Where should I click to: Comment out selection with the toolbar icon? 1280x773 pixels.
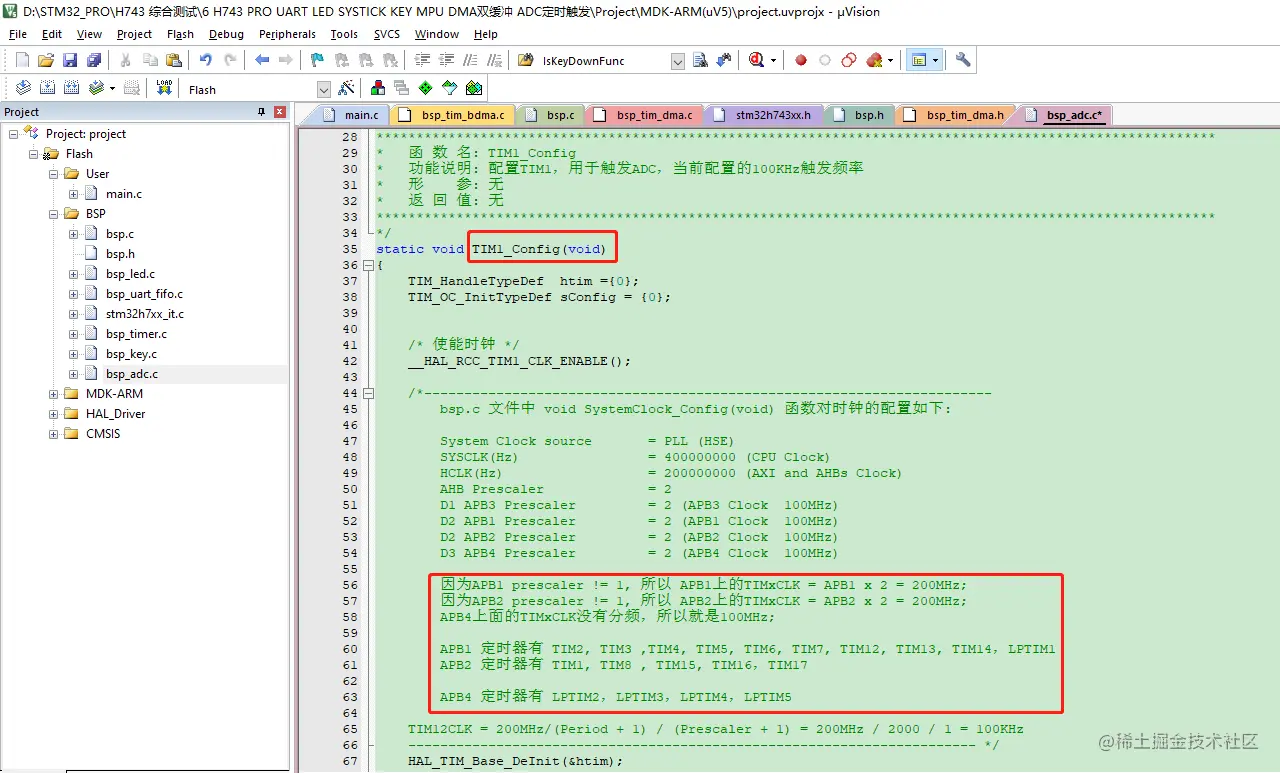pyautogui.click(x=472, y=60)
